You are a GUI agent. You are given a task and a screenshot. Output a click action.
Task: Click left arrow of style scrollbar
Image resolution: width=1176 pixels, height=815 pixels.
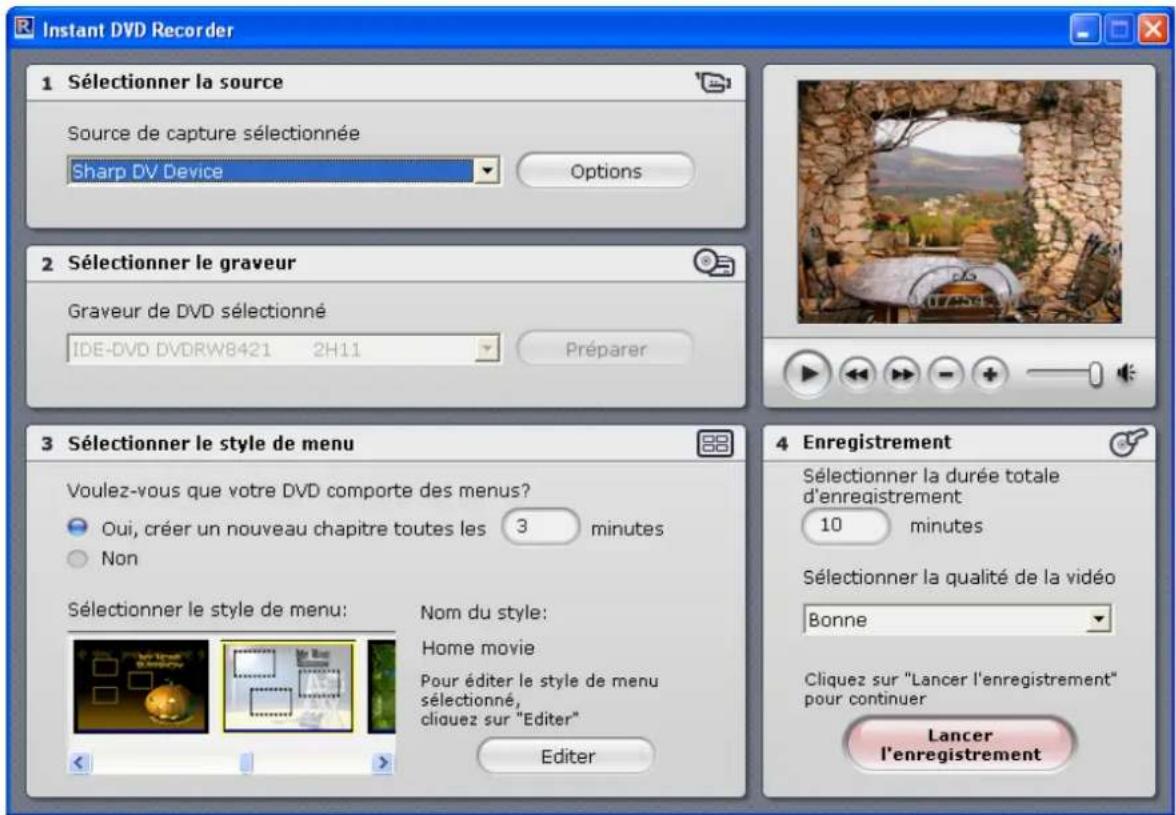[x=80, y=763]
